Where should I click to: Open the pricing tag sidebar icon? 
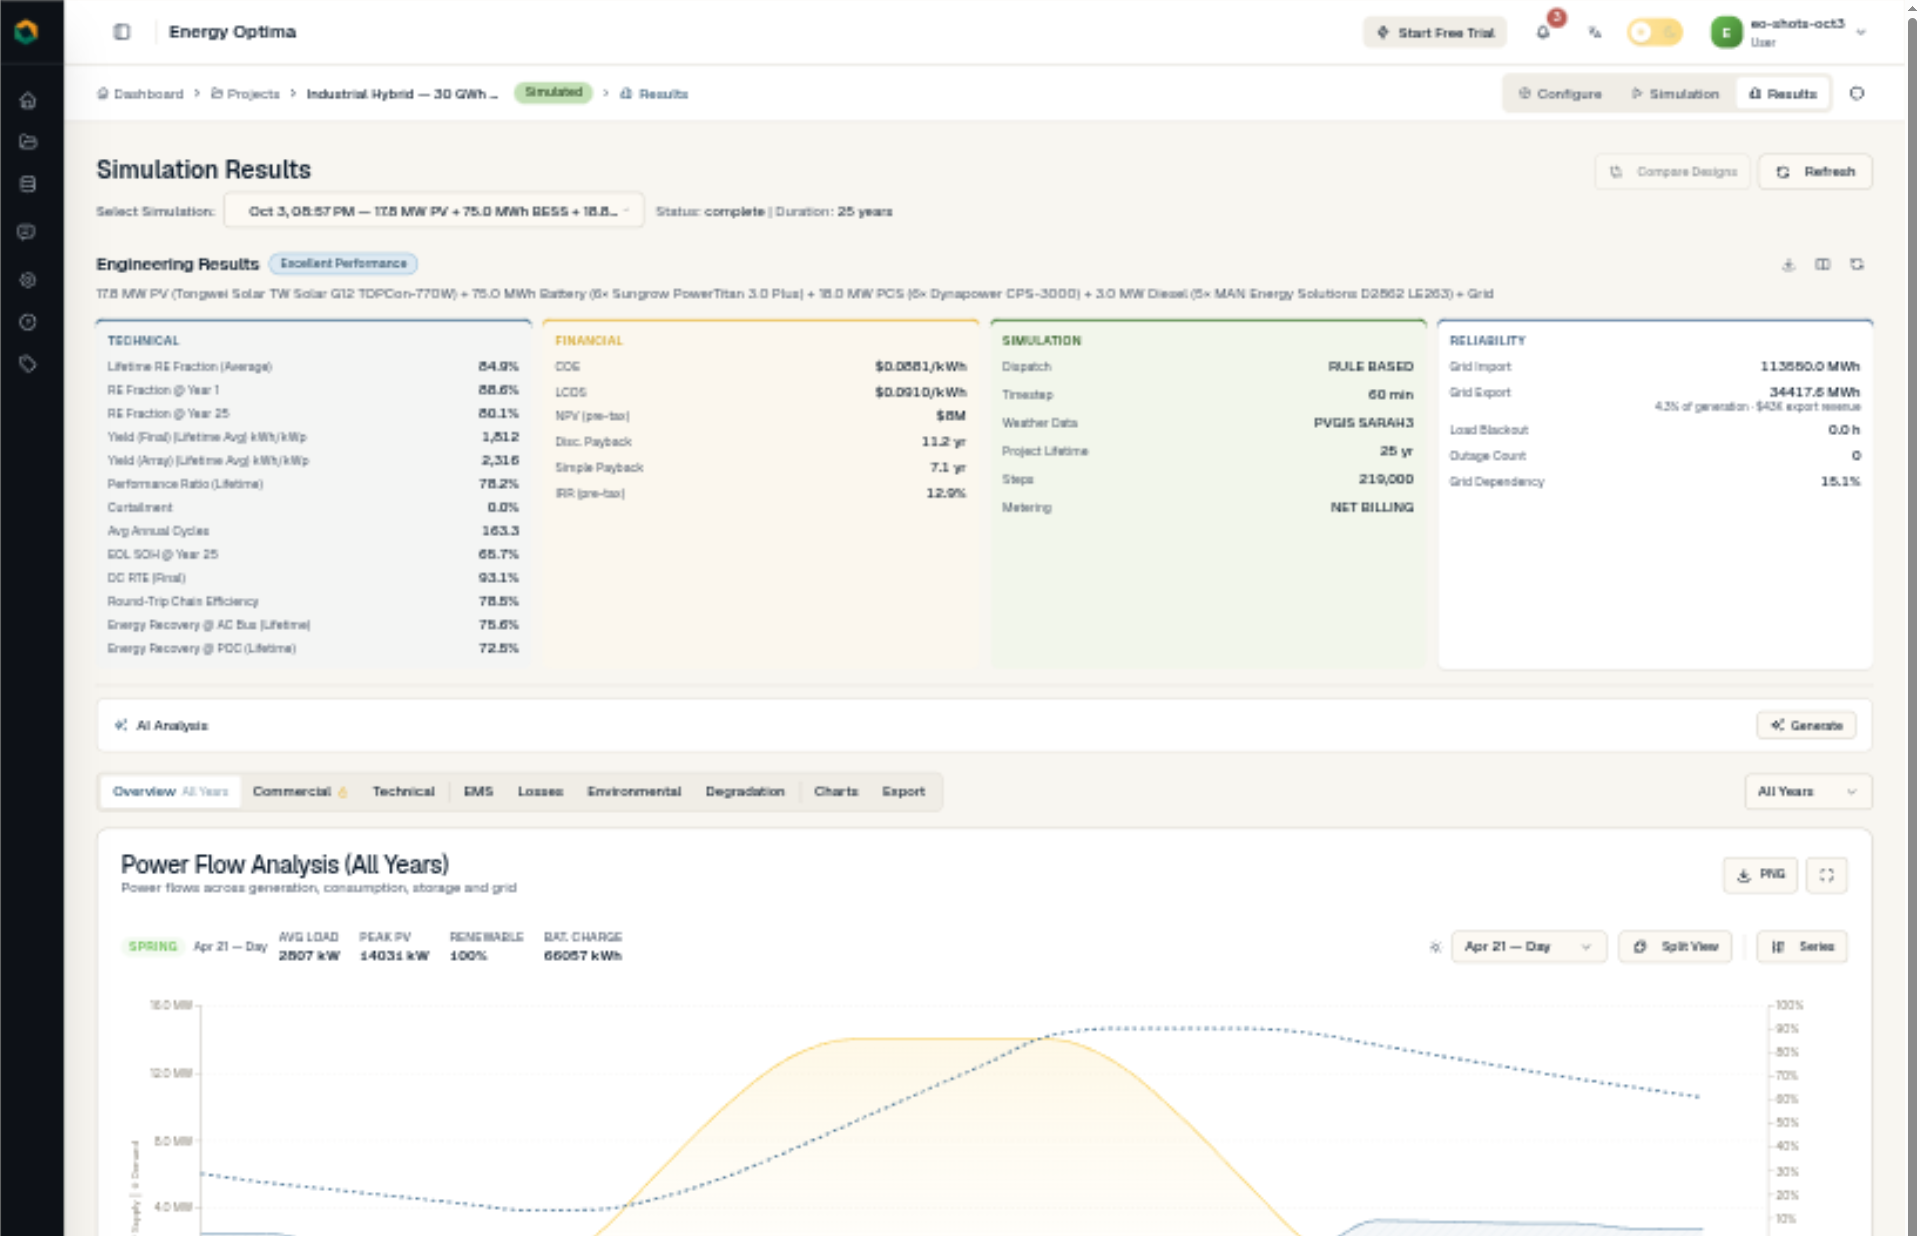click(28, 364)
